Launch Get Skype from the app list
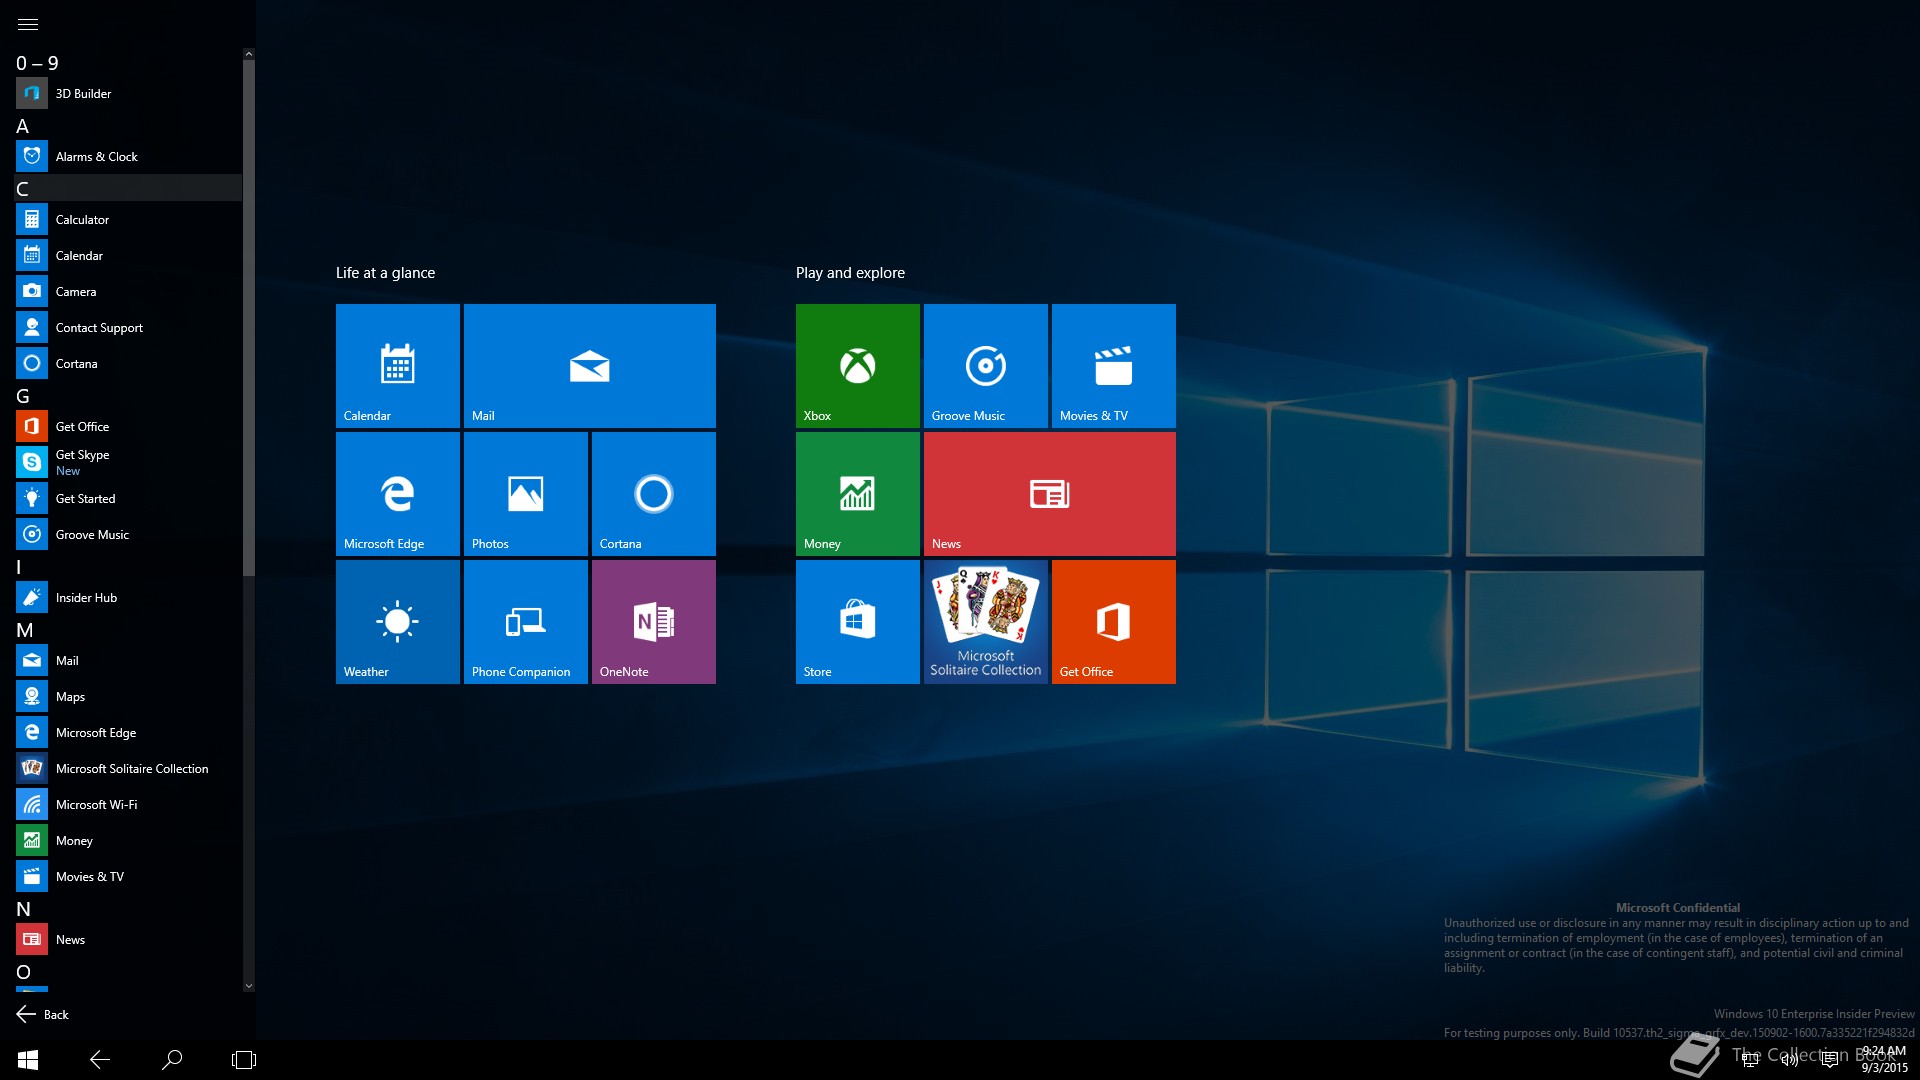The image size is (1920, 1080). [x=128, y=462]
